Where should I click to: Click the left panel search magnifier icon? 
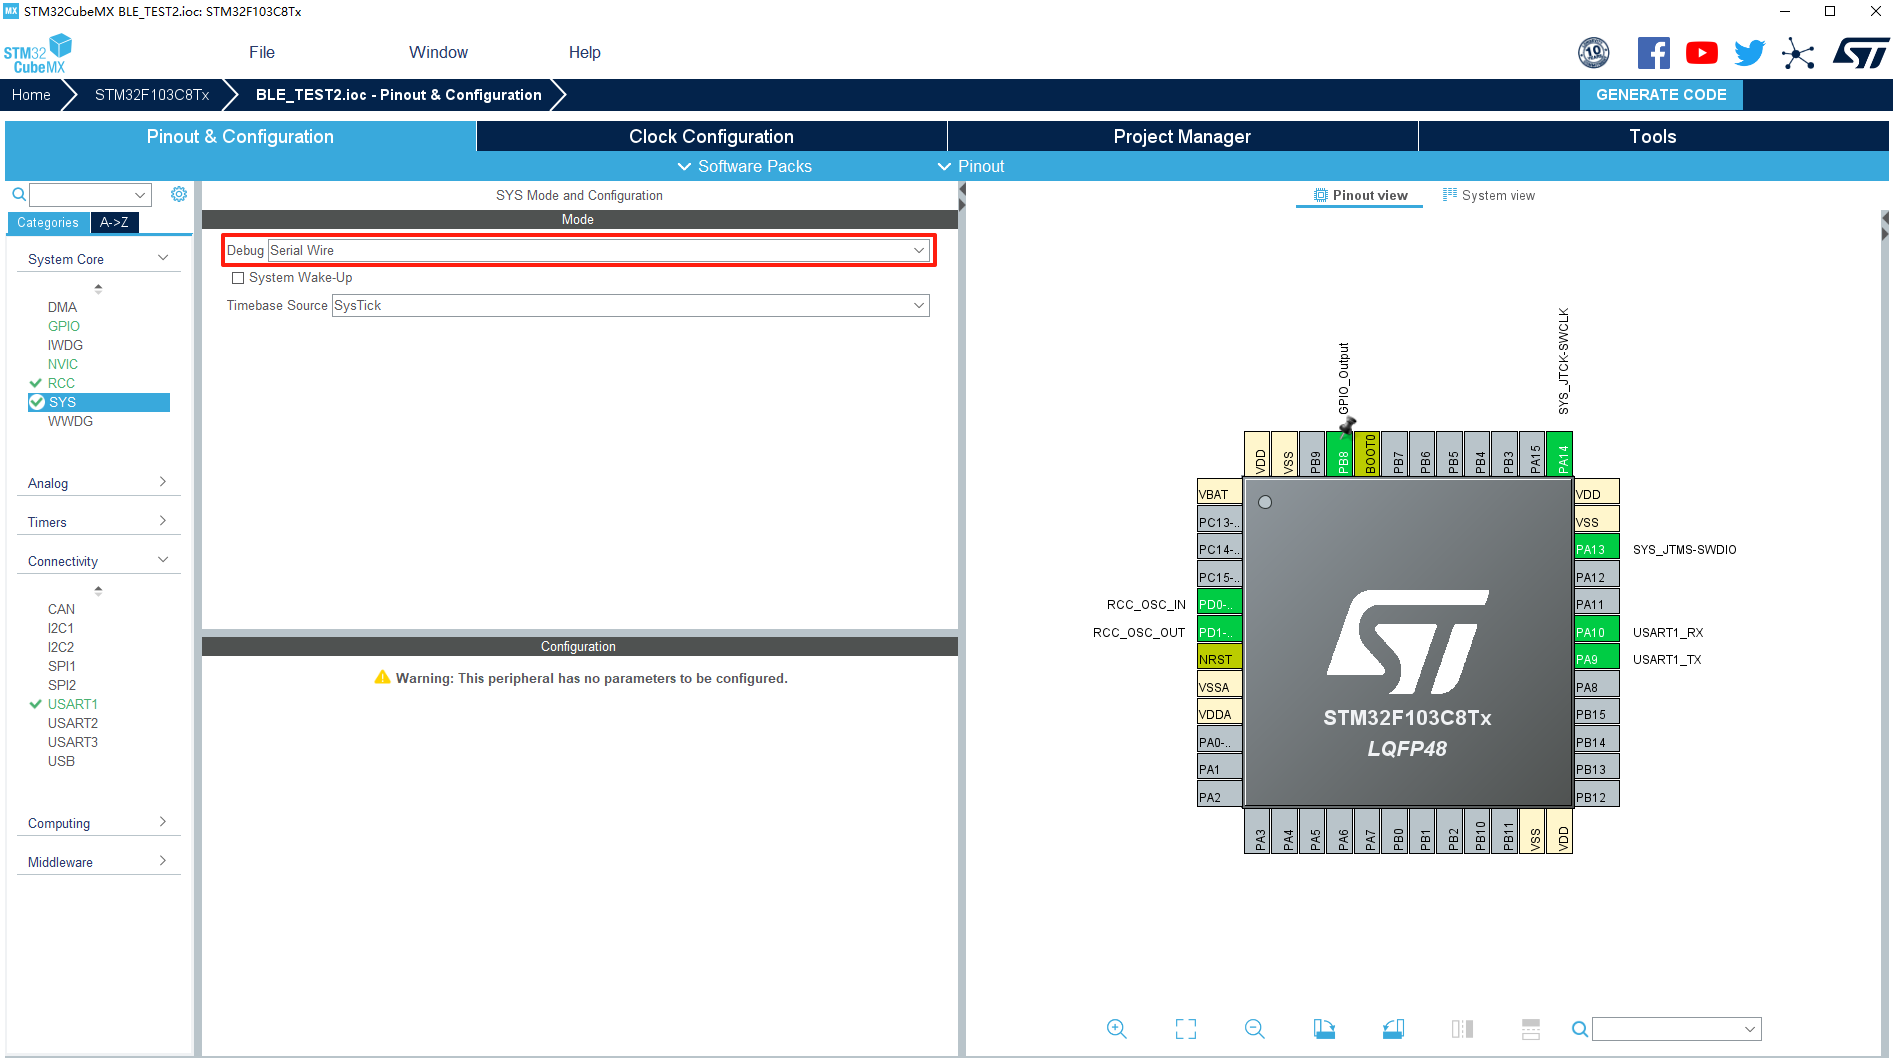[x=18, y=194]
